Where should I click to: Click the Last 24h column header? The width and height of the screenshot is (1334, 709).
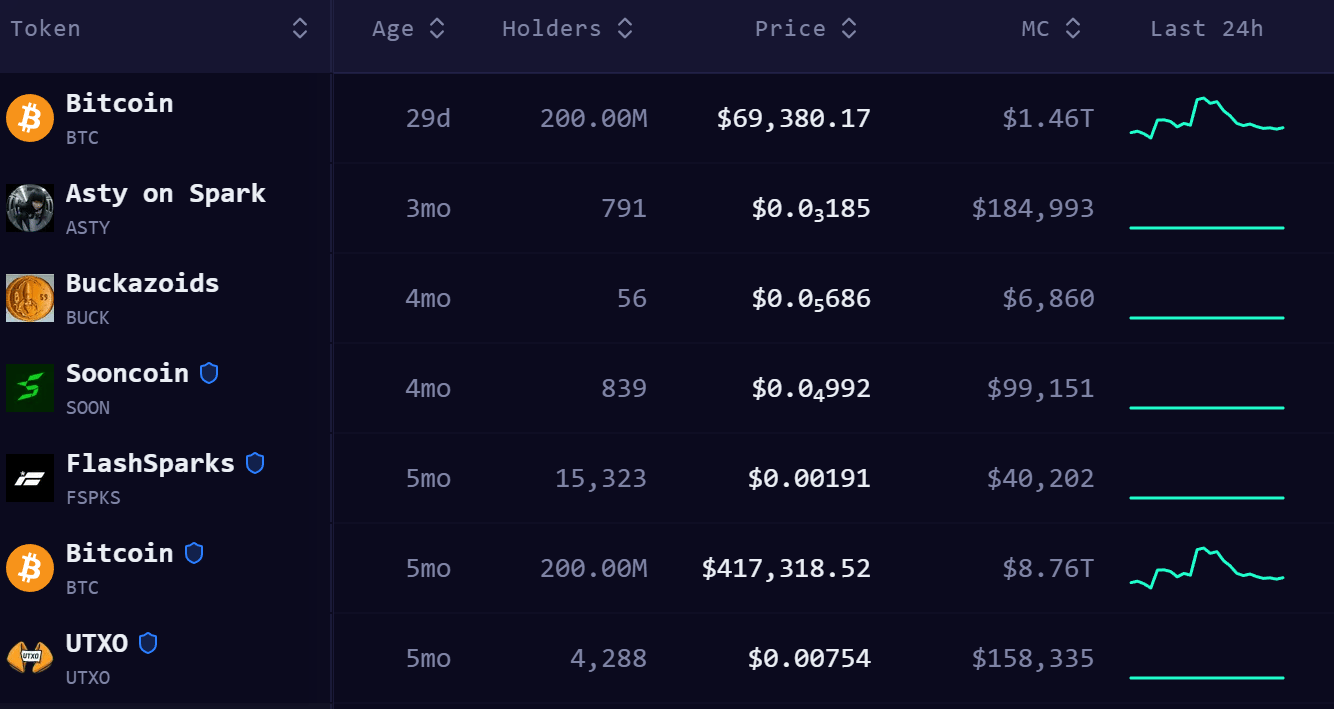click(1206, 29)
